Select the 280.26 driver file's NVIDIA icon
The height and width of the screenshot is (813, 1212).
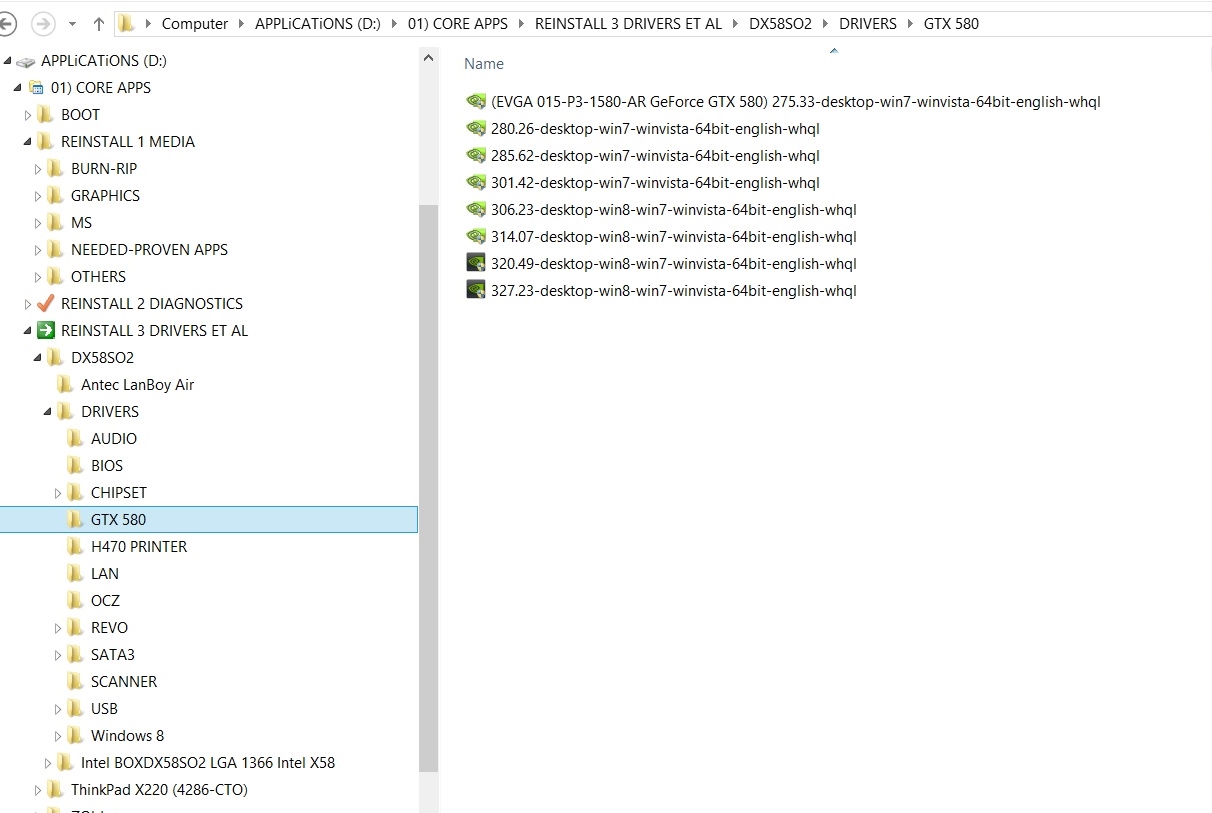tap(476, 129)
